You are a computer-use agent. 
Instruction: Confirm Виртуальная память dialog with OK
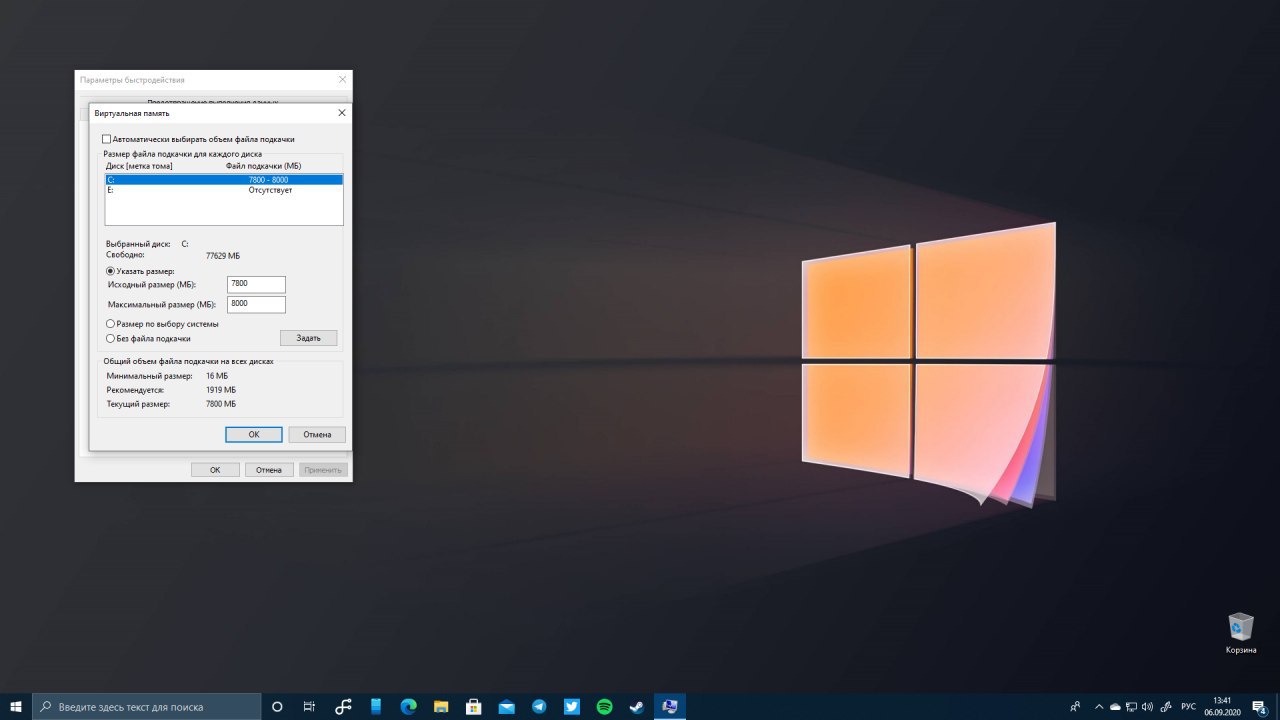254,434
